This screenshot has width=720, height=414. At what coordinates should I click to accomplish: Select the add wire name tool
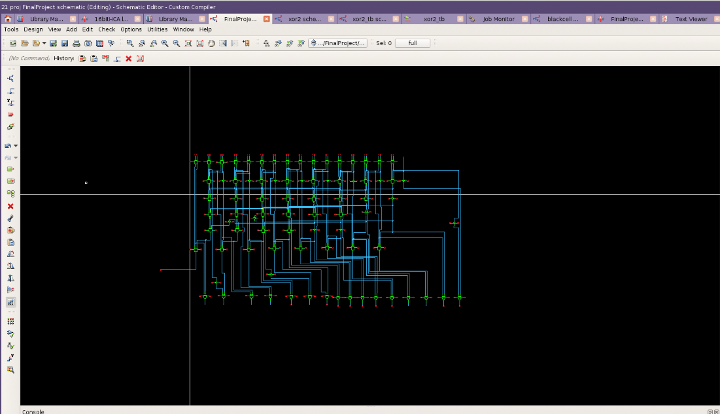click(x=11, y=102)
